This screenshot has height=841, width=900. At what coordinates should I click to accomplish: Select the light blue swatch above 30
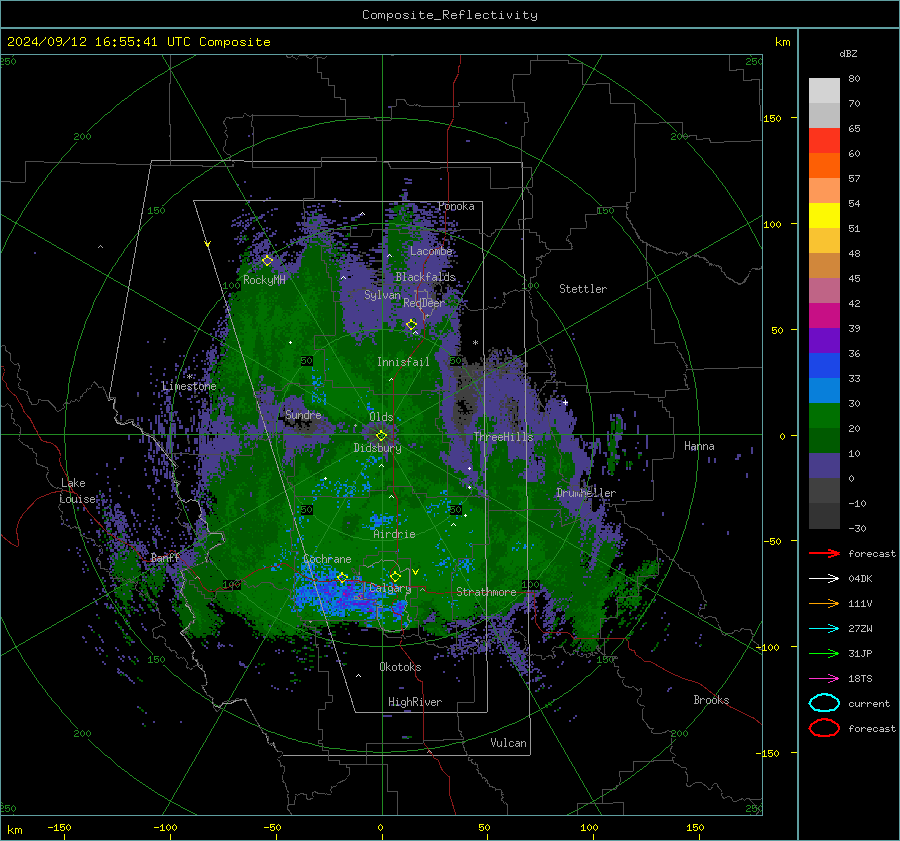[824, 390]
